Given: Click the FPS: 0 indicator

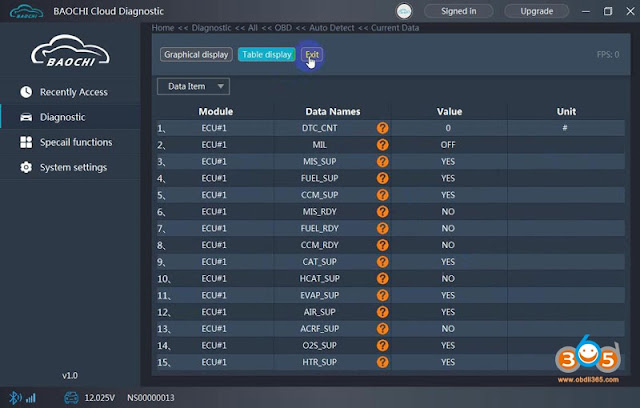Looking at the screenshot, I should point(608,55).
